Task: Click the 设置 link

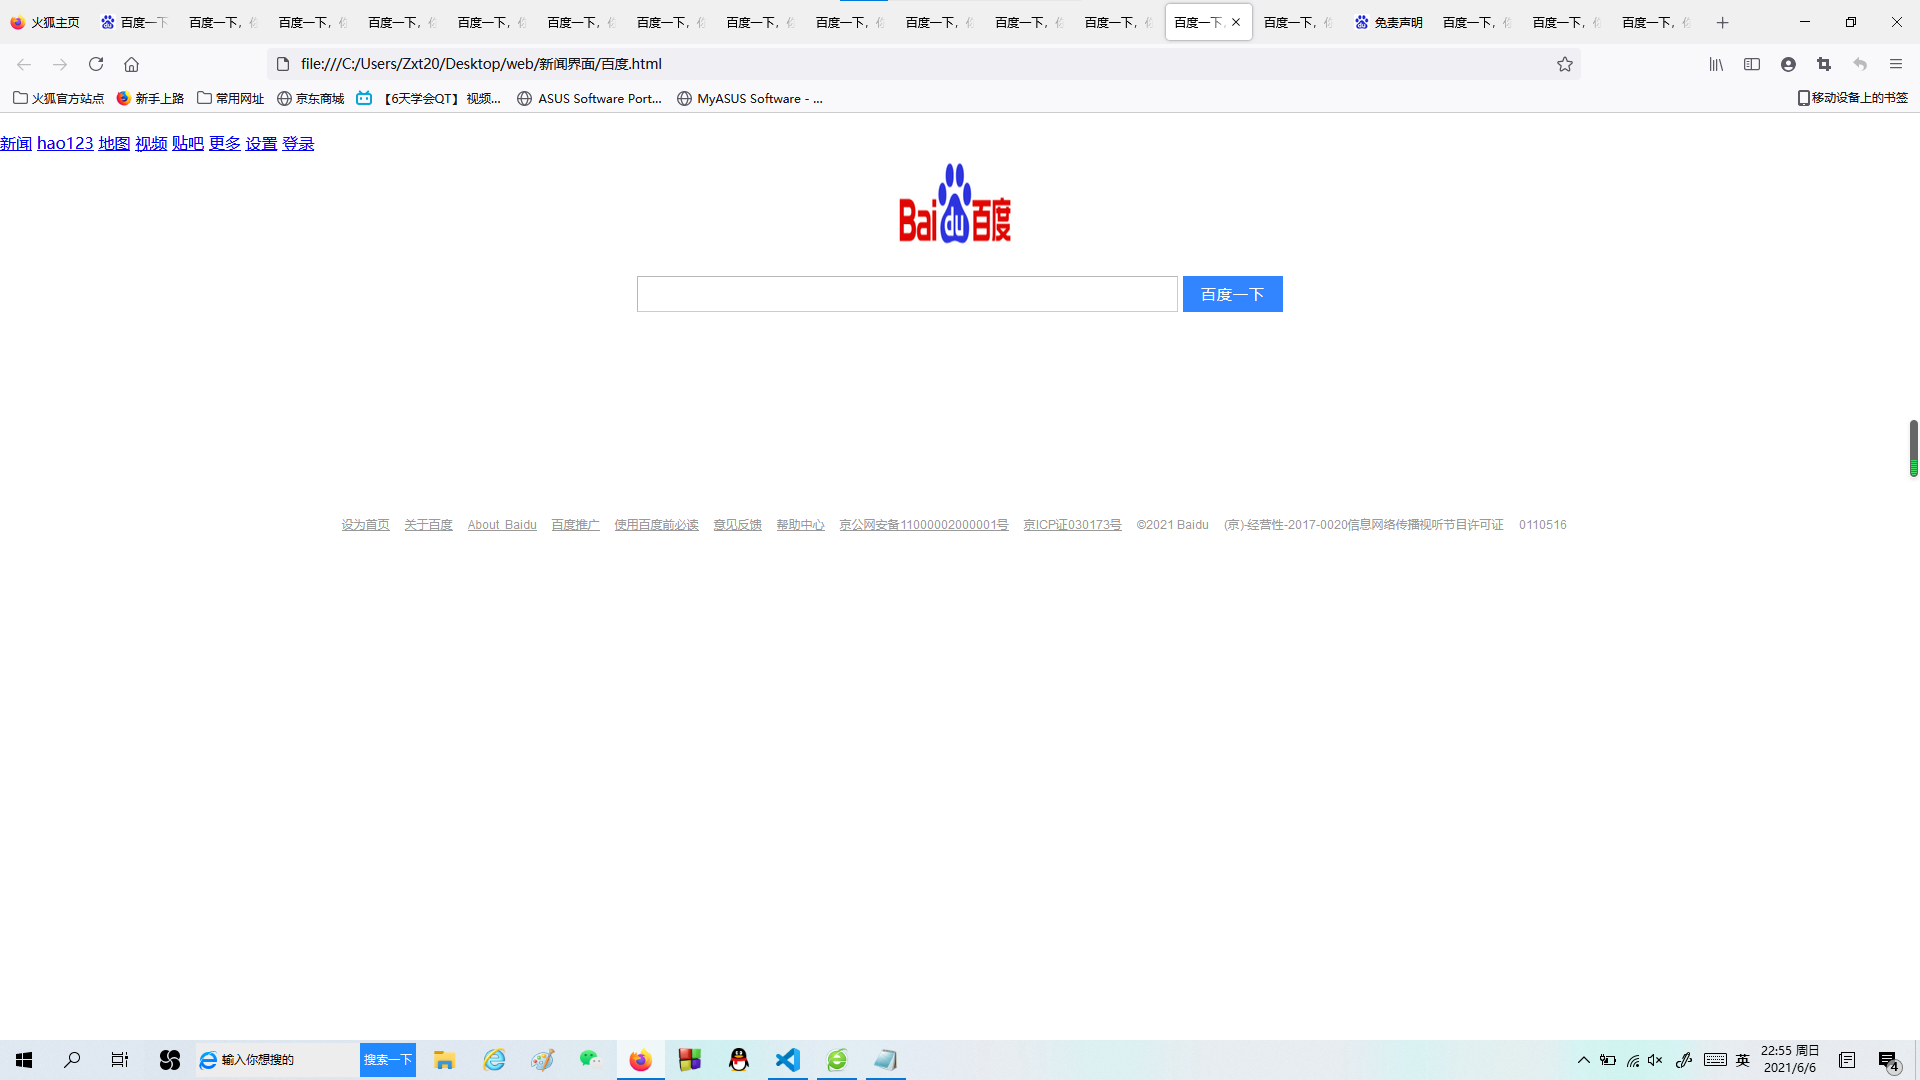Action: point(261,143)
